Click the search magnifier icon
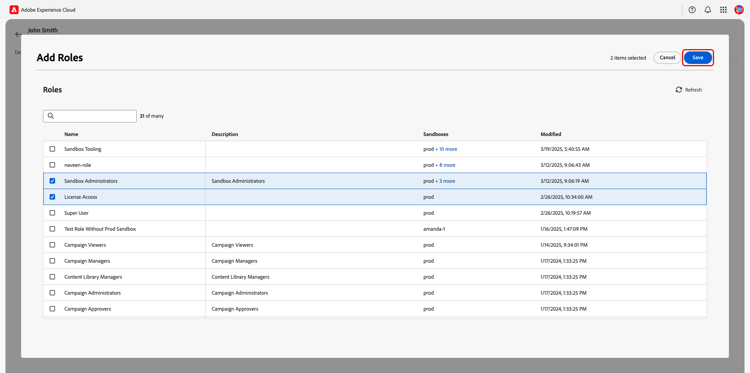The image size is (750, 373). [51, 116]
